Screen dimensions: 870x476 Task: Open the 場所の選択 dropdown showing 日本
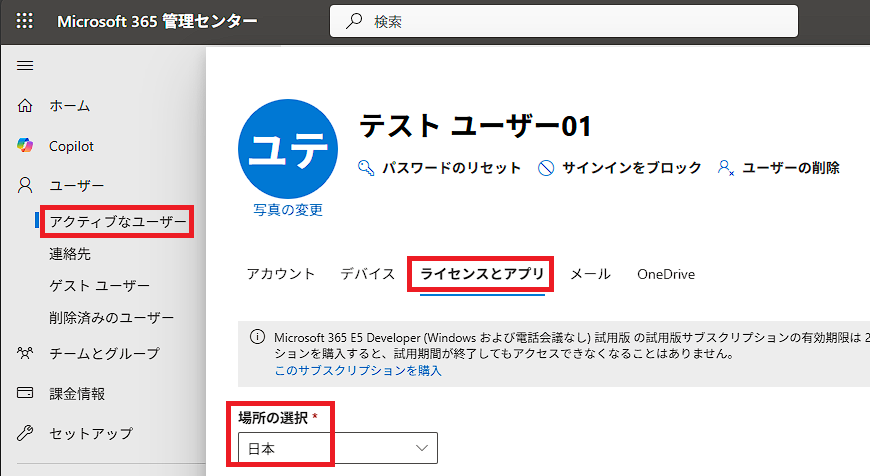338,448
